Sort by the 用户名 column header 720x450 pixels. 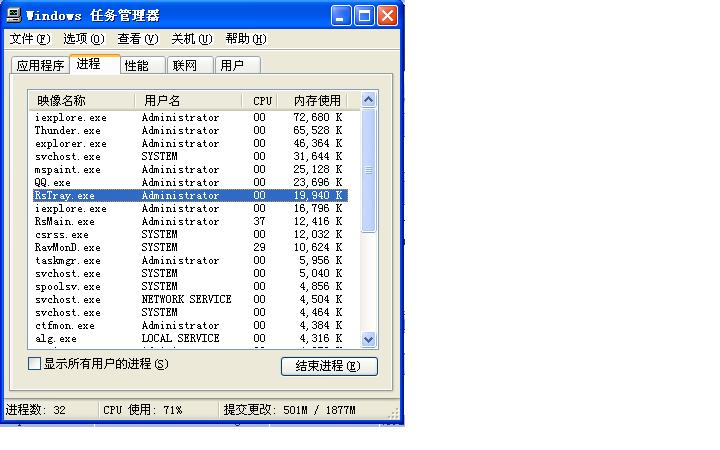[x=188, y=101]
